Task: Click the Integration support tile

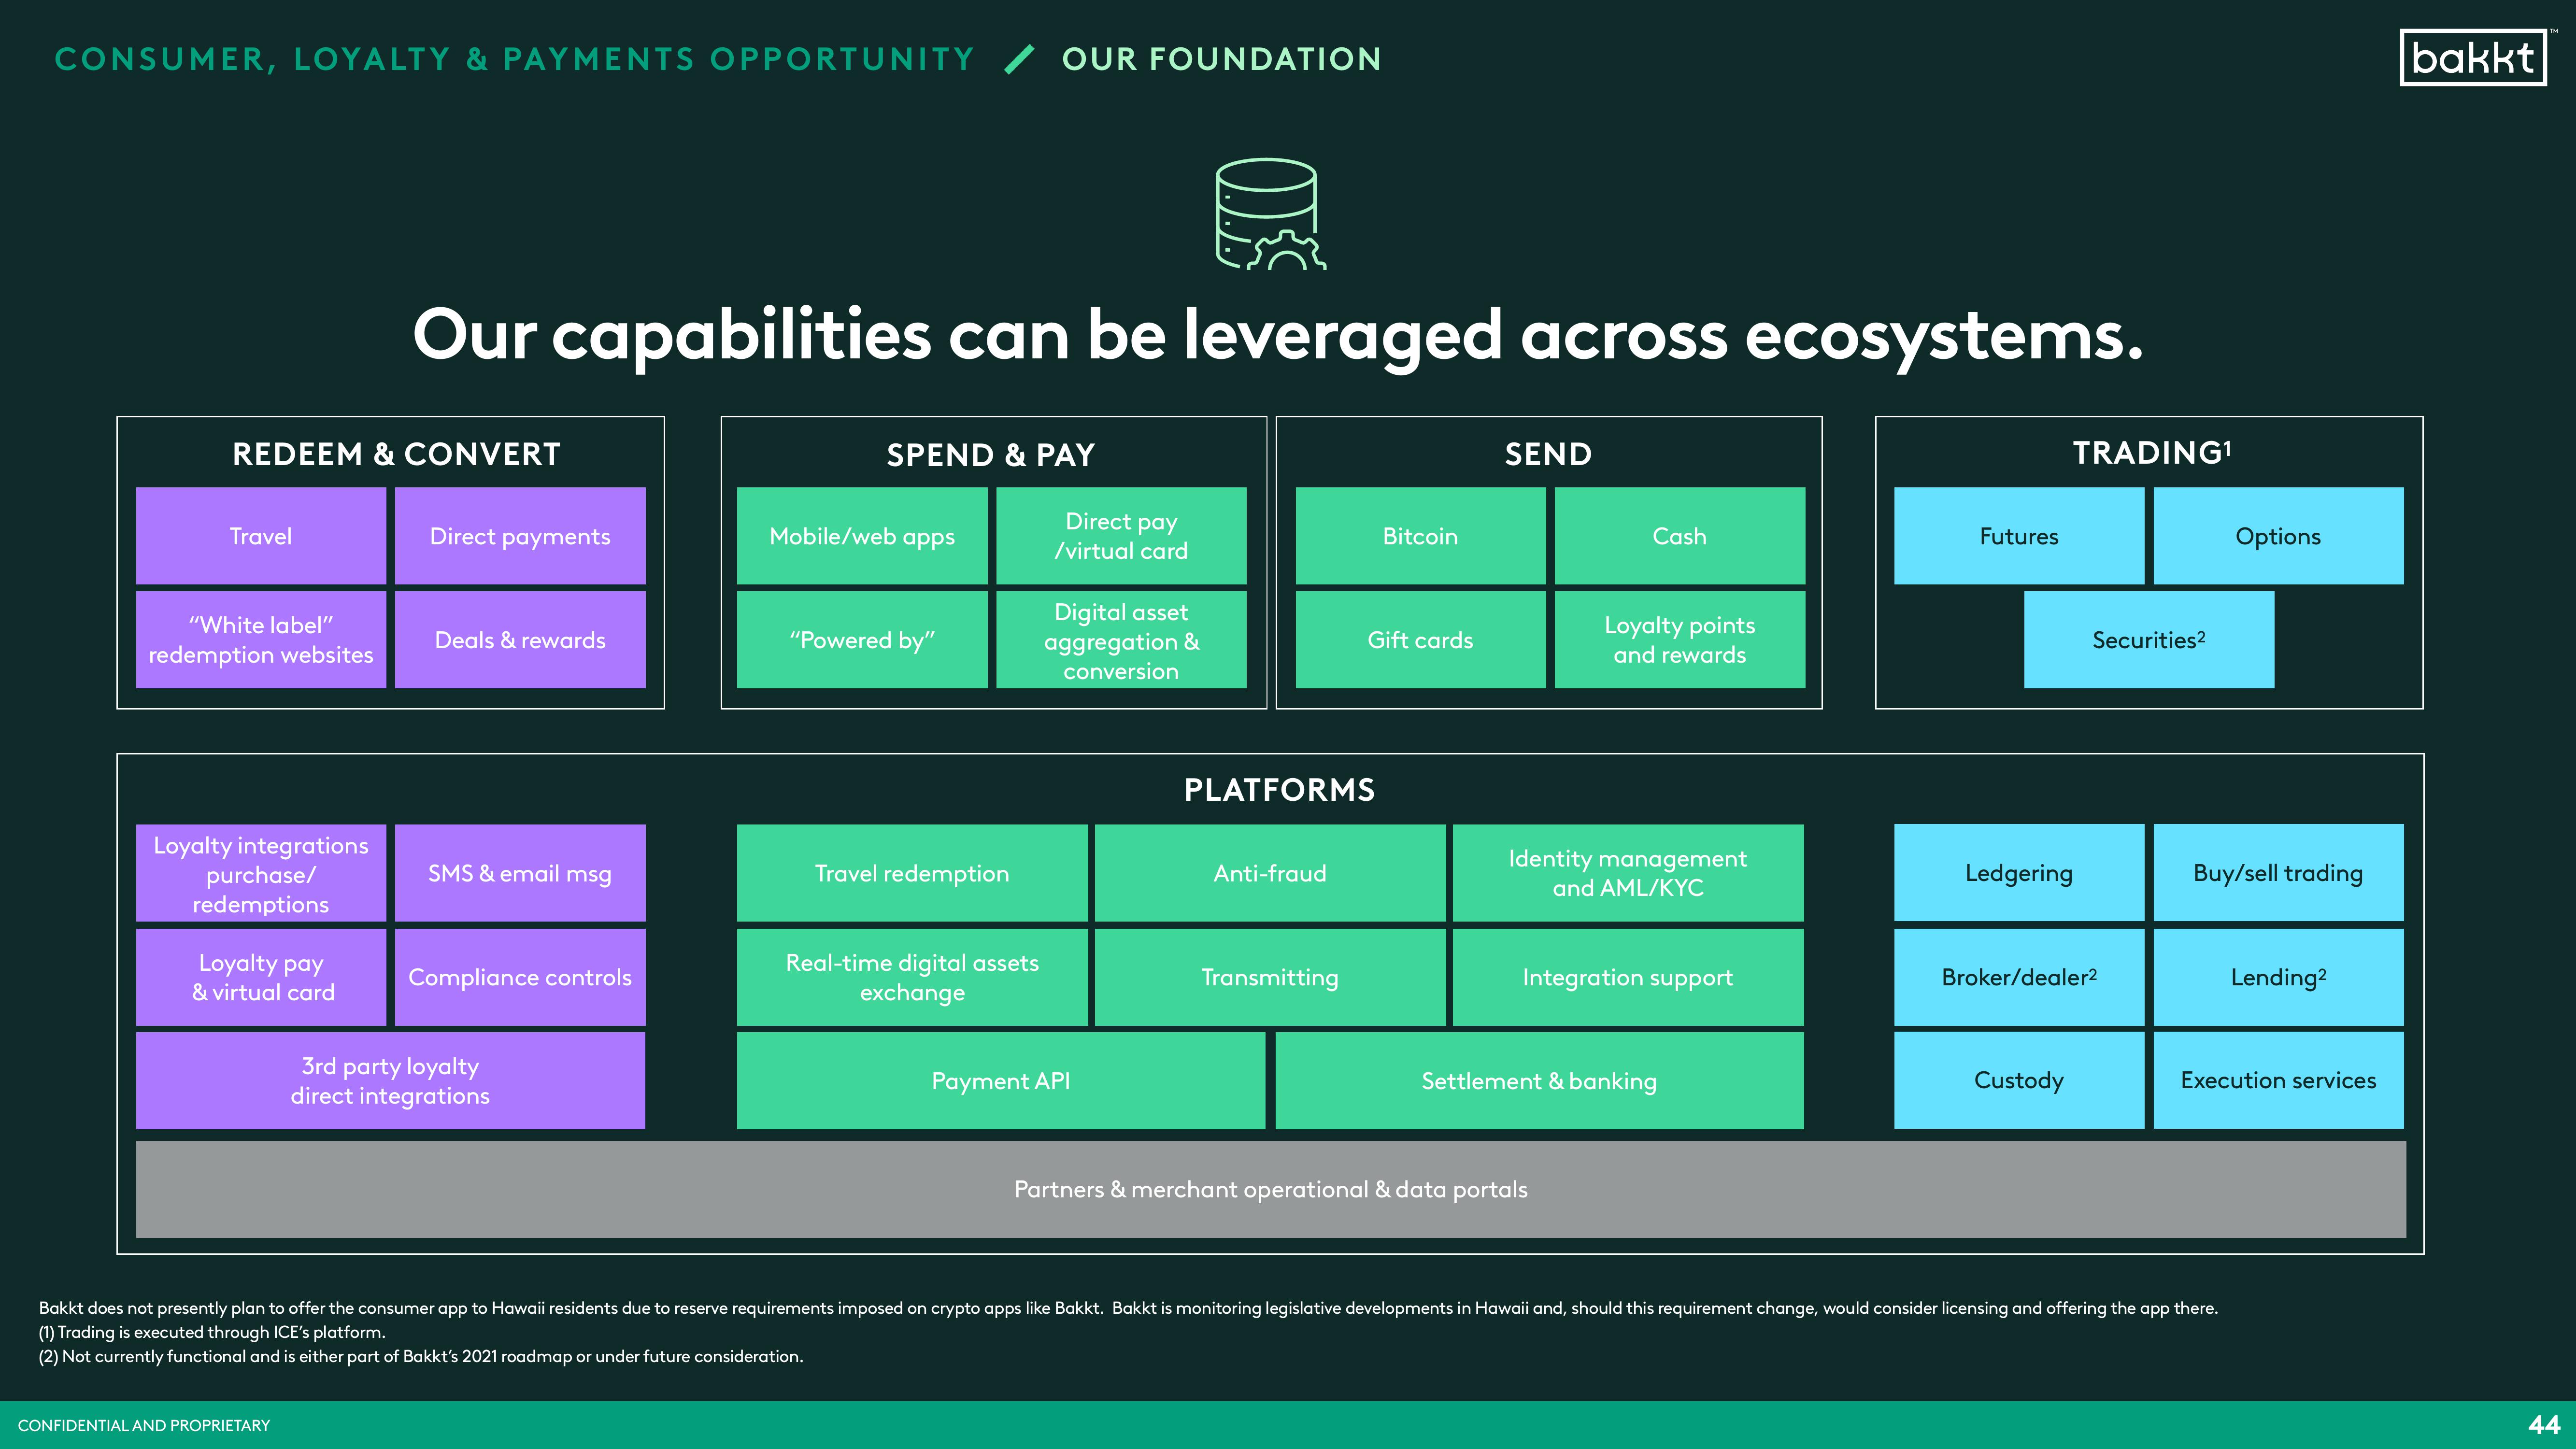Action: pyautogui.click(x=1628, y=977)
